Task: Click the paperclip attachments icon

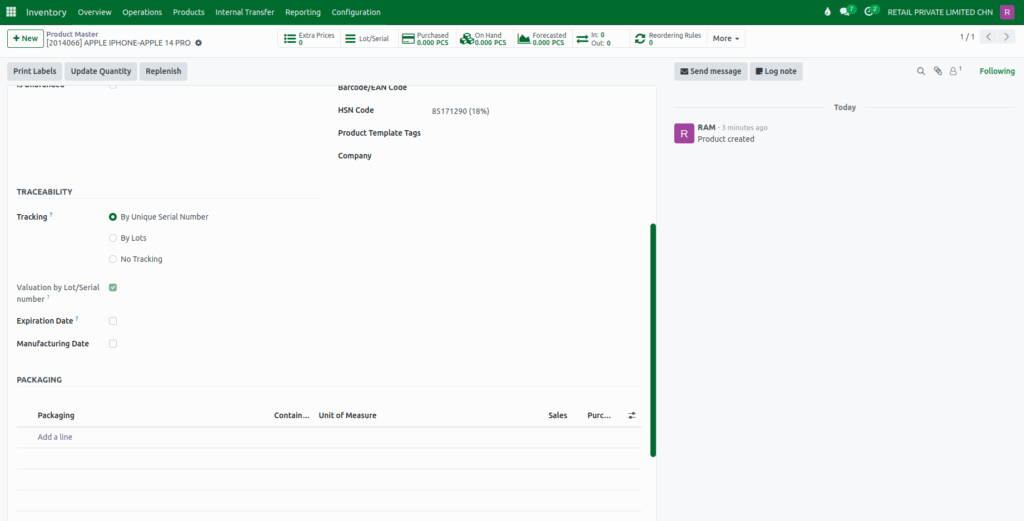Action: (937, 71)
